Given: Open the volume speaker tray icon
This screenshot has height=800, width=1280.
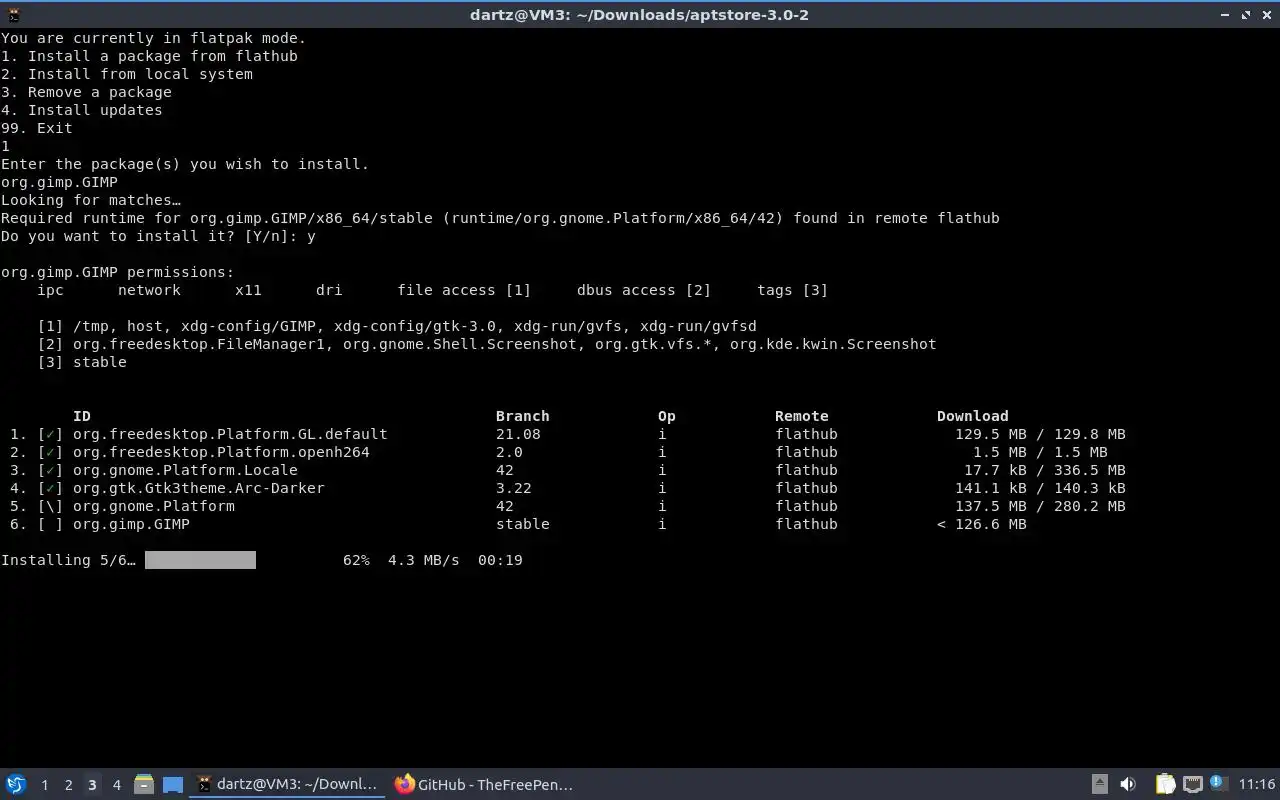Looking at the screenshot, I should coord(1128,785).
